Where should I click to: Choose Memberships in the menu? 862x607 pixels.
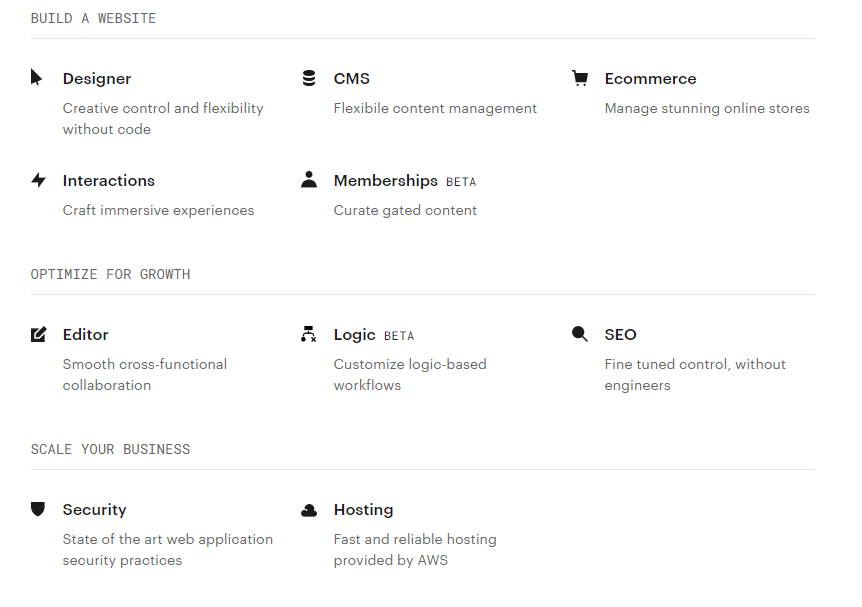(x=385, y=181)
